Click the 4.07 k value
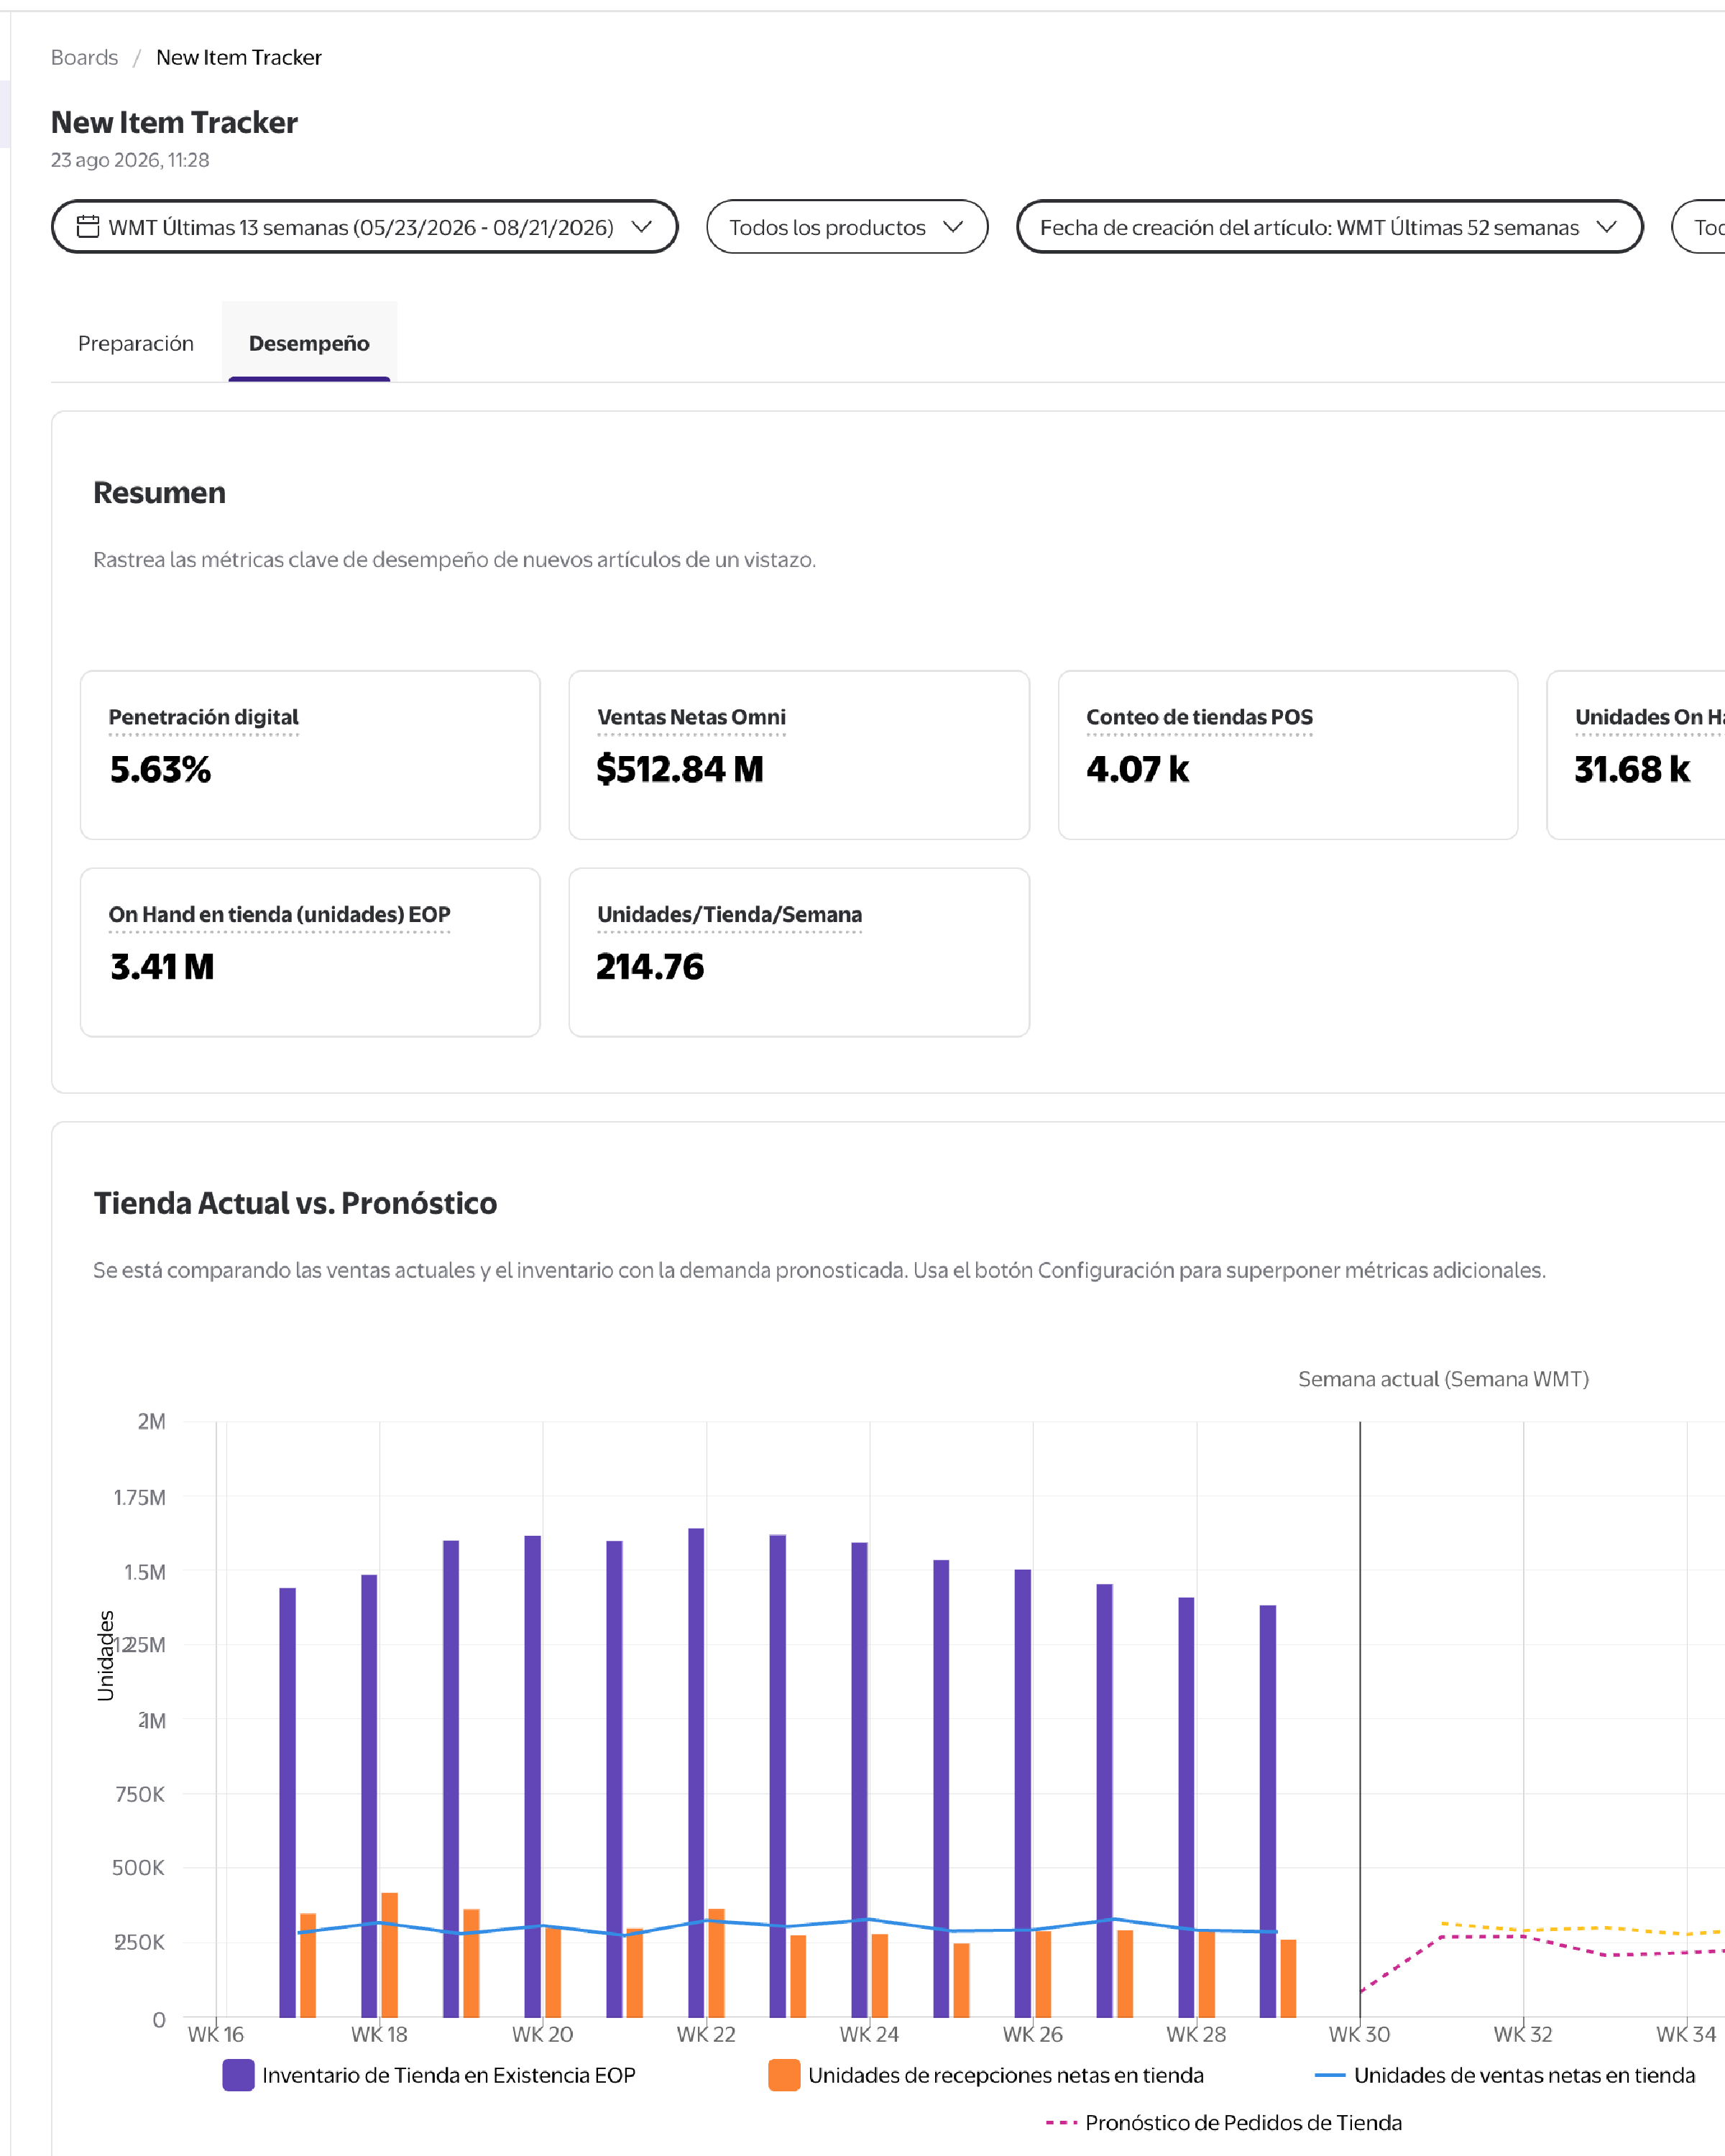 (x=1138, y=770)
